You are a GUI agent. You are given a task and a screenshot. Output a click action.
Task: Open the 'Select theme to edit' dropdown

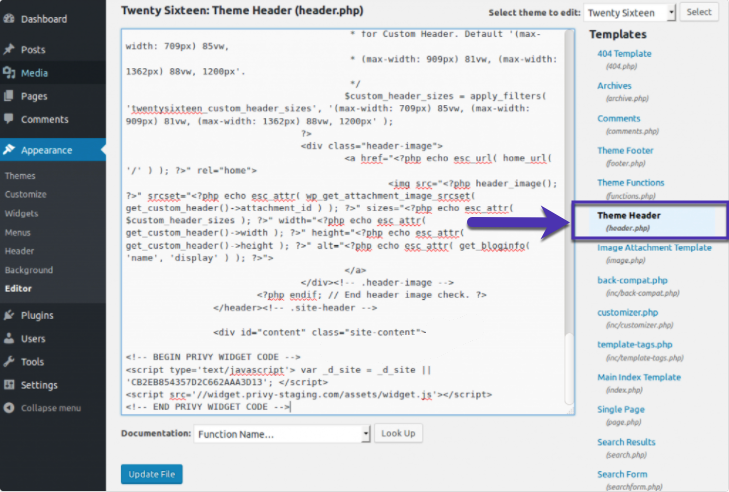click(630, 13)
